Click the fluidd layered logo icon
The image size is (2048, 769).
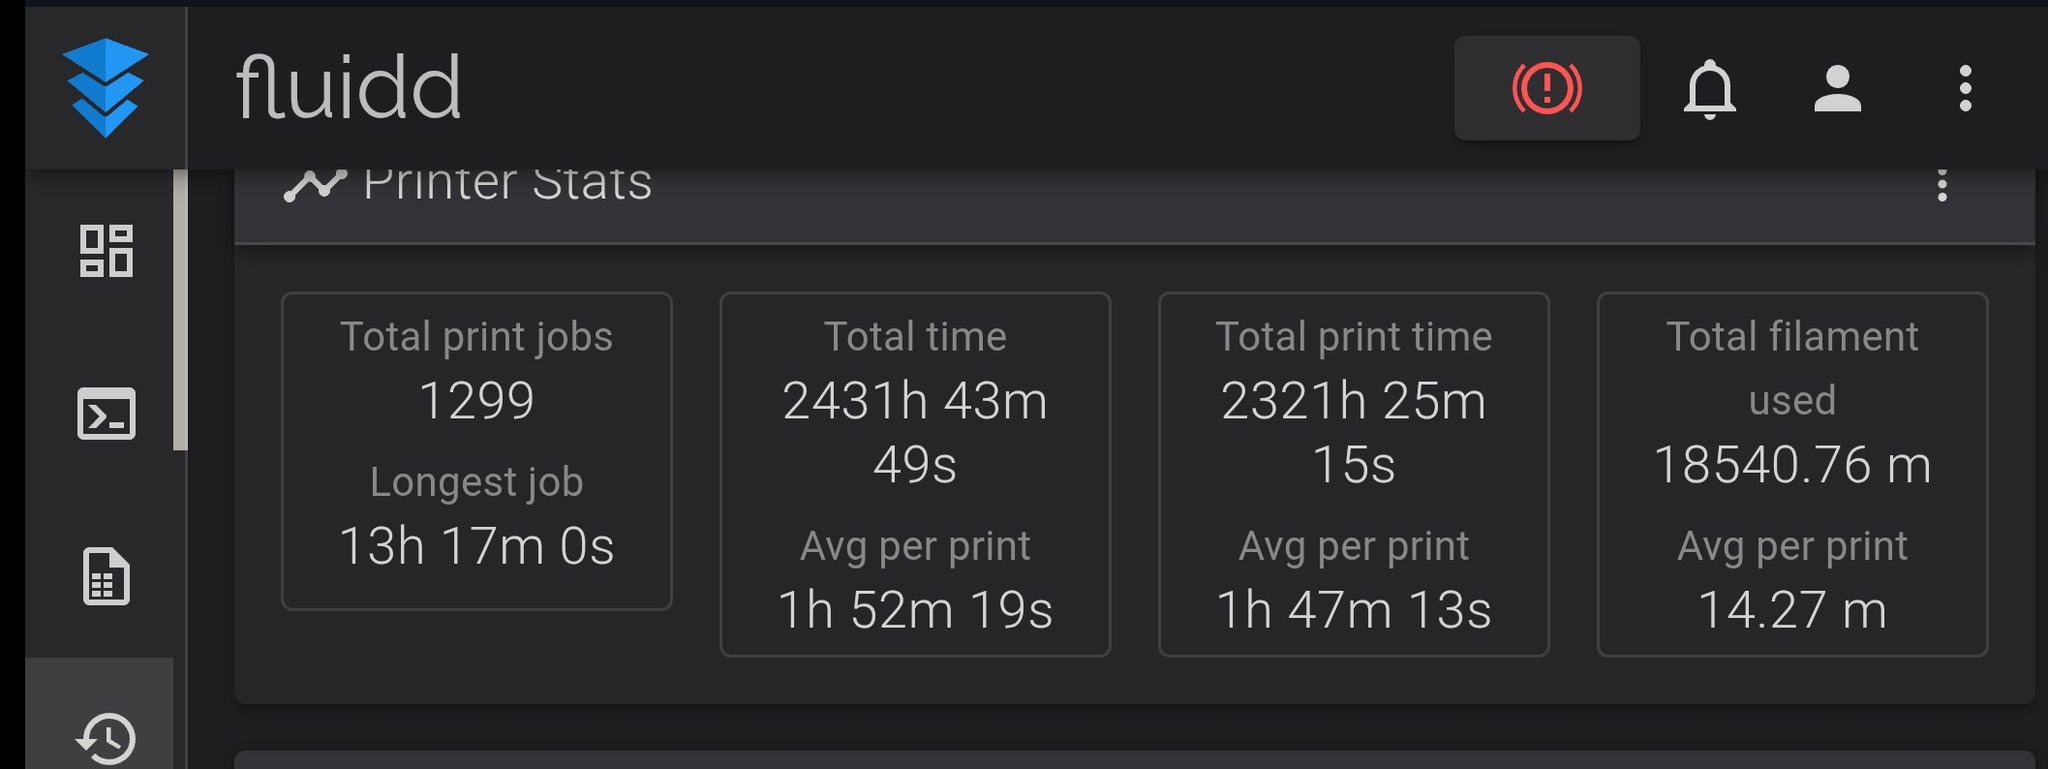pyautogui.click(x=105, y=87)
